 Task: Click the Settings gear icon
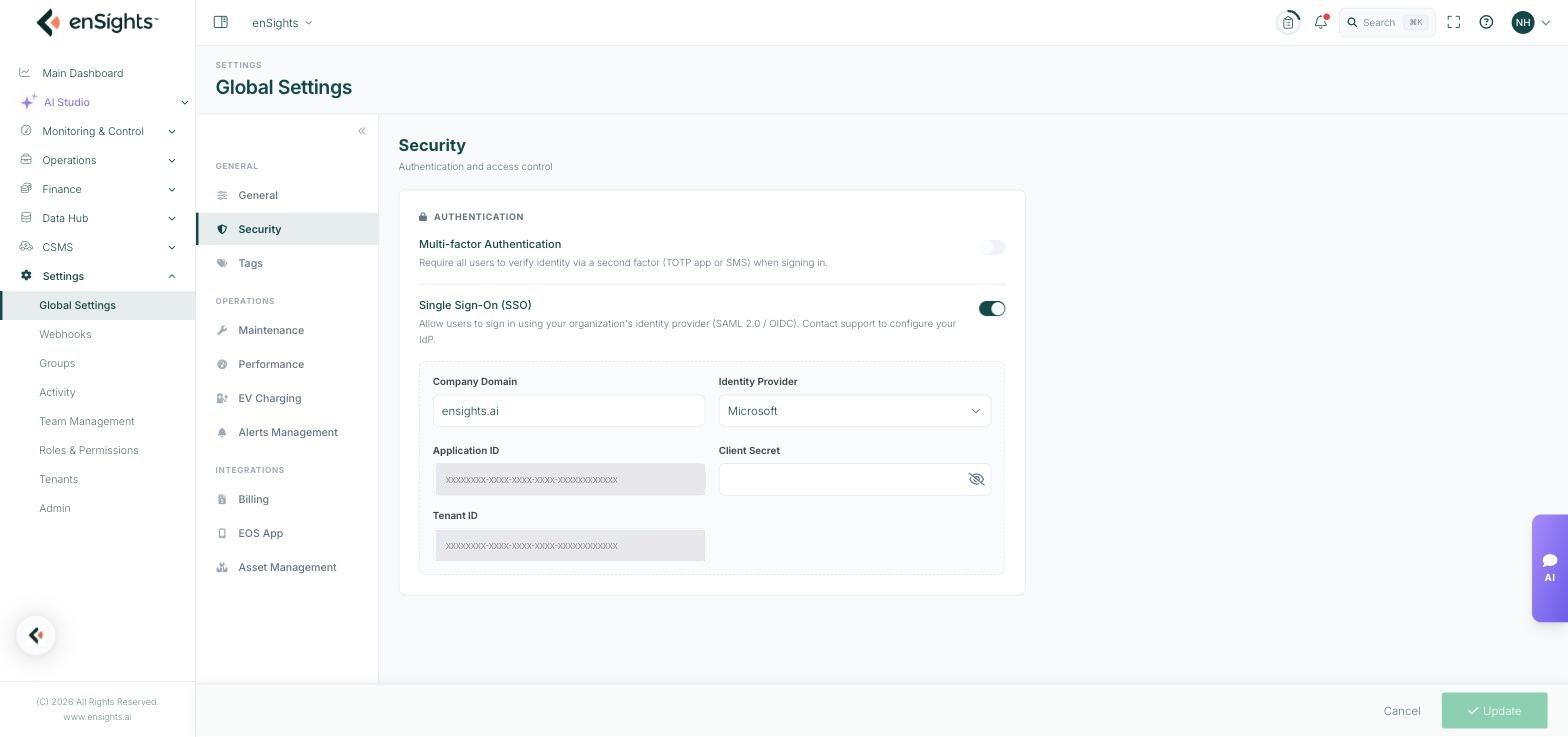(26, 276)
